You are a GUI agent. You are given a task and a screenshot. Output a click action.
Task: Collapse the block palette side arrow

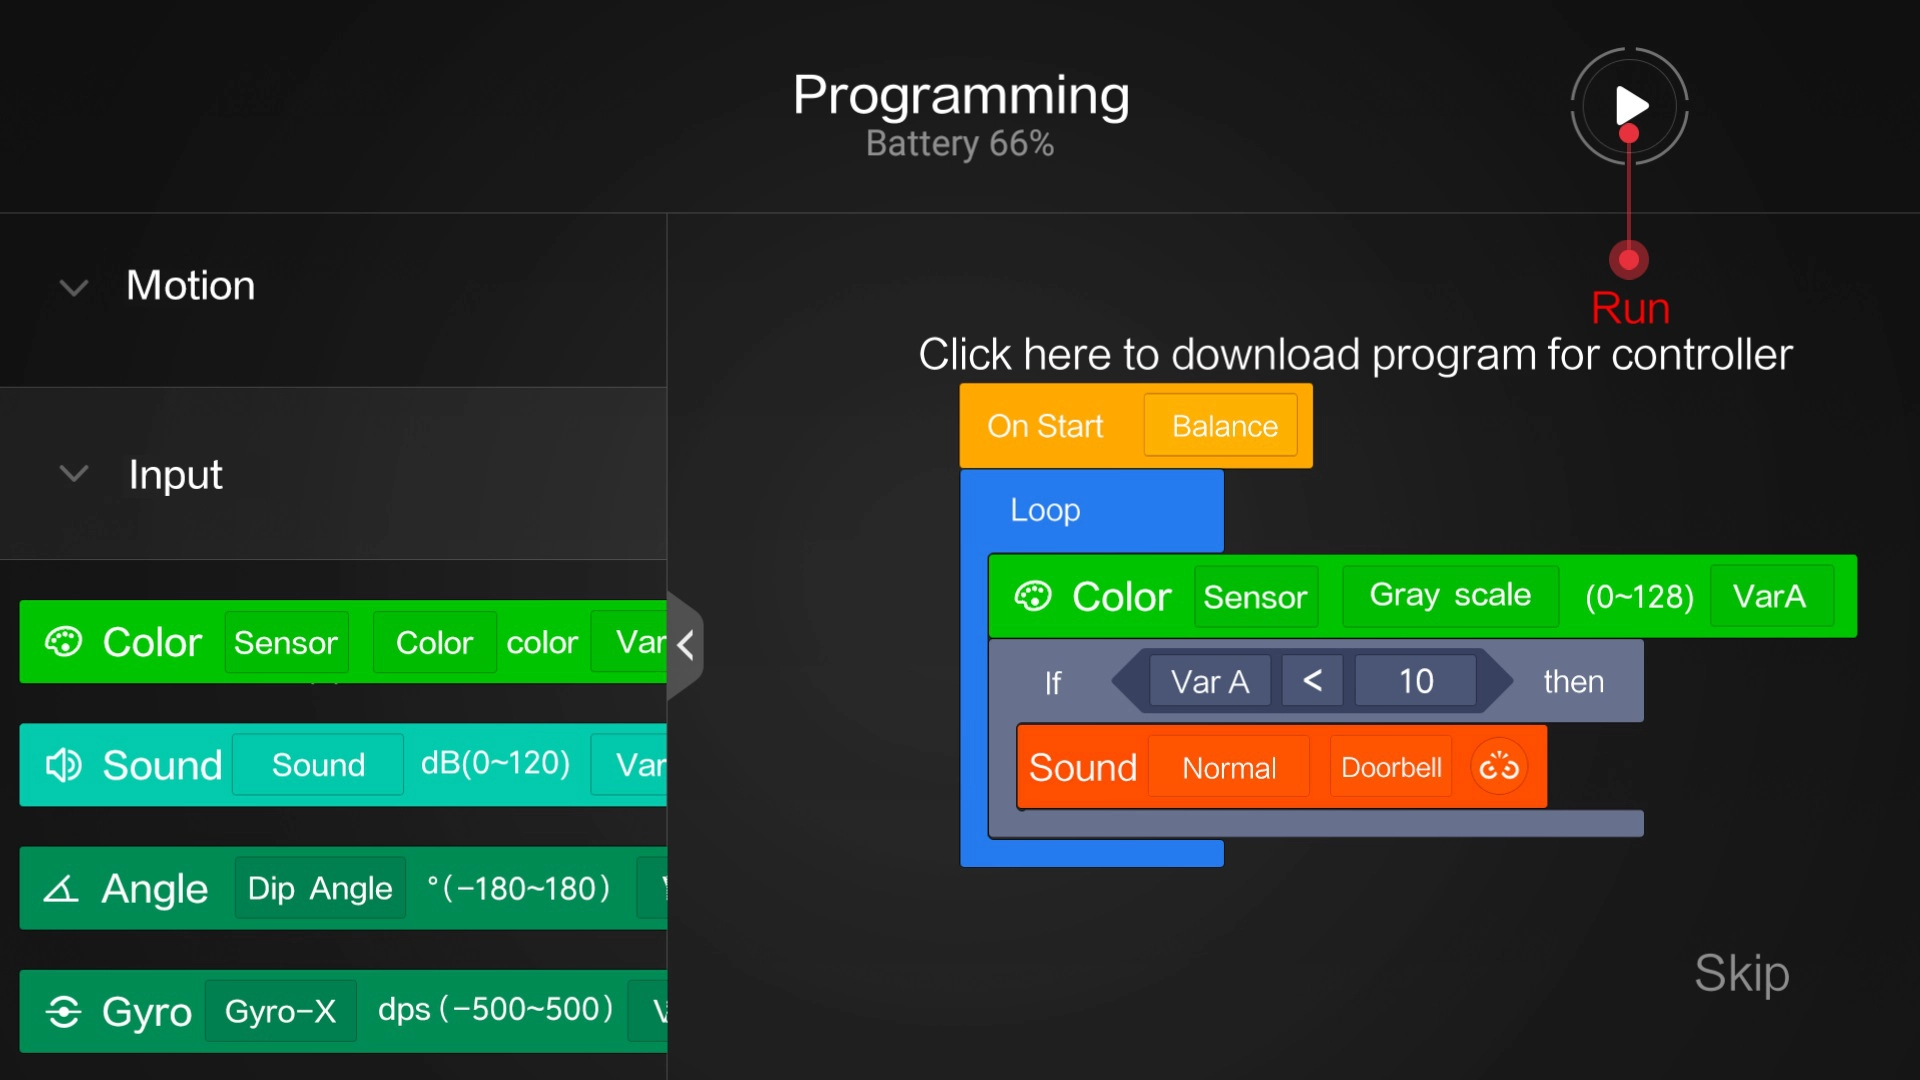(x=686, y=645)
